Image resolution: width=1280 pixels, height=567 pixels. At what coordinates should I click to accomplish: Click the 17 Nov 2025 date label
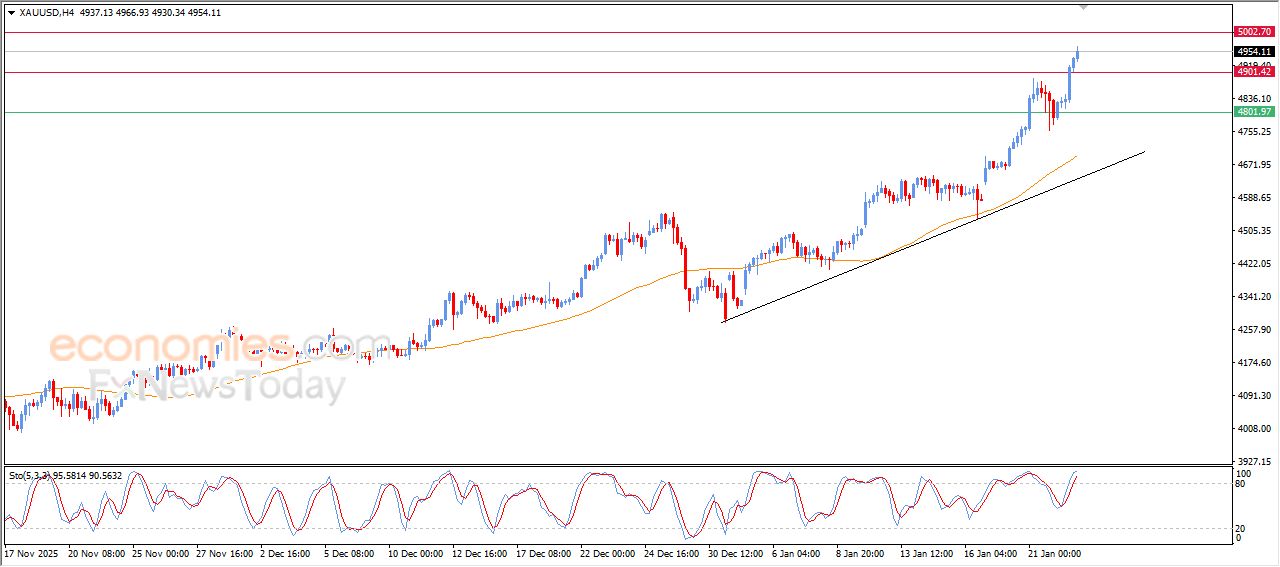pos(32,553)
